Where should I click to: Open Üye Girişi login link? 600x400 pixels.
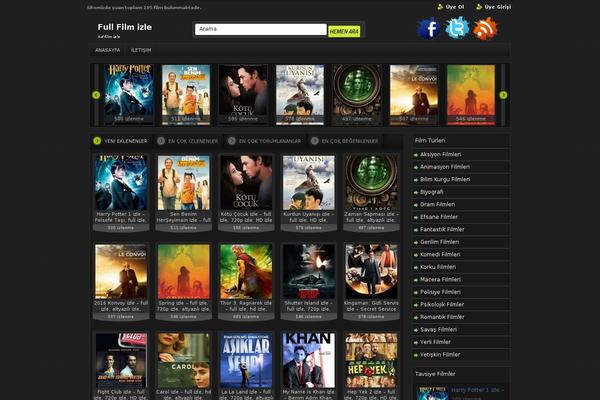pyautogui.click(x=497, y=7)
